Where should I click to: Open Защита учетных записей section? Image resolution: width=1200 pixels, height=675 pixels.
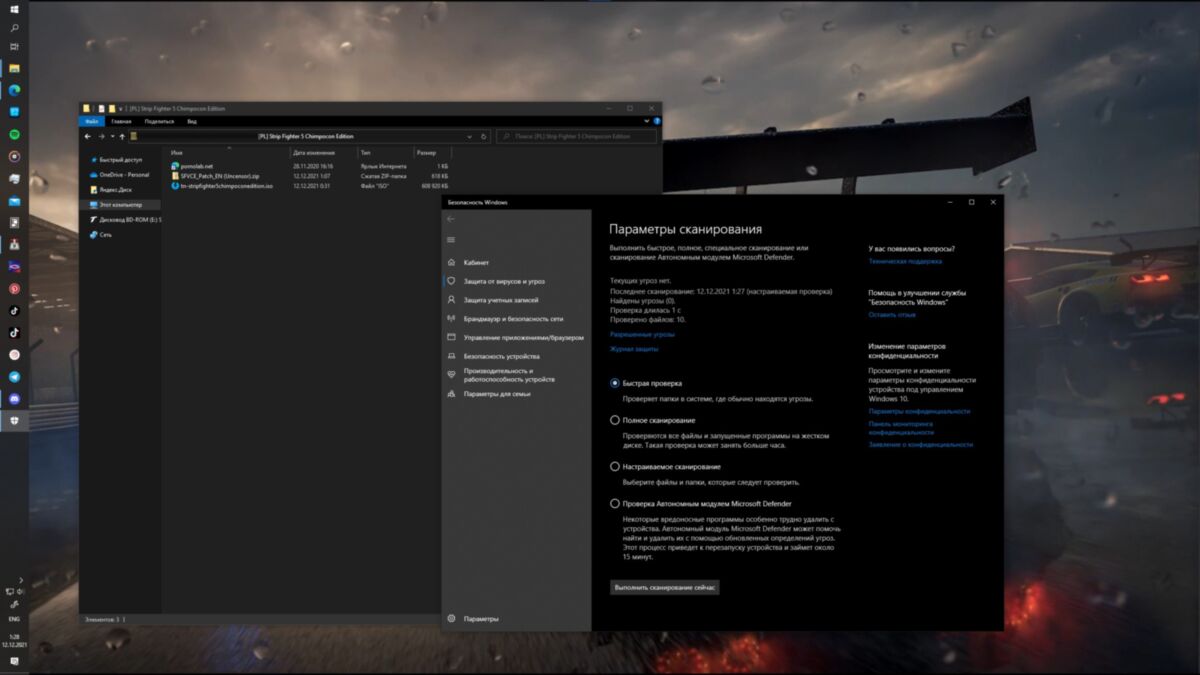(x=500, y=300)
